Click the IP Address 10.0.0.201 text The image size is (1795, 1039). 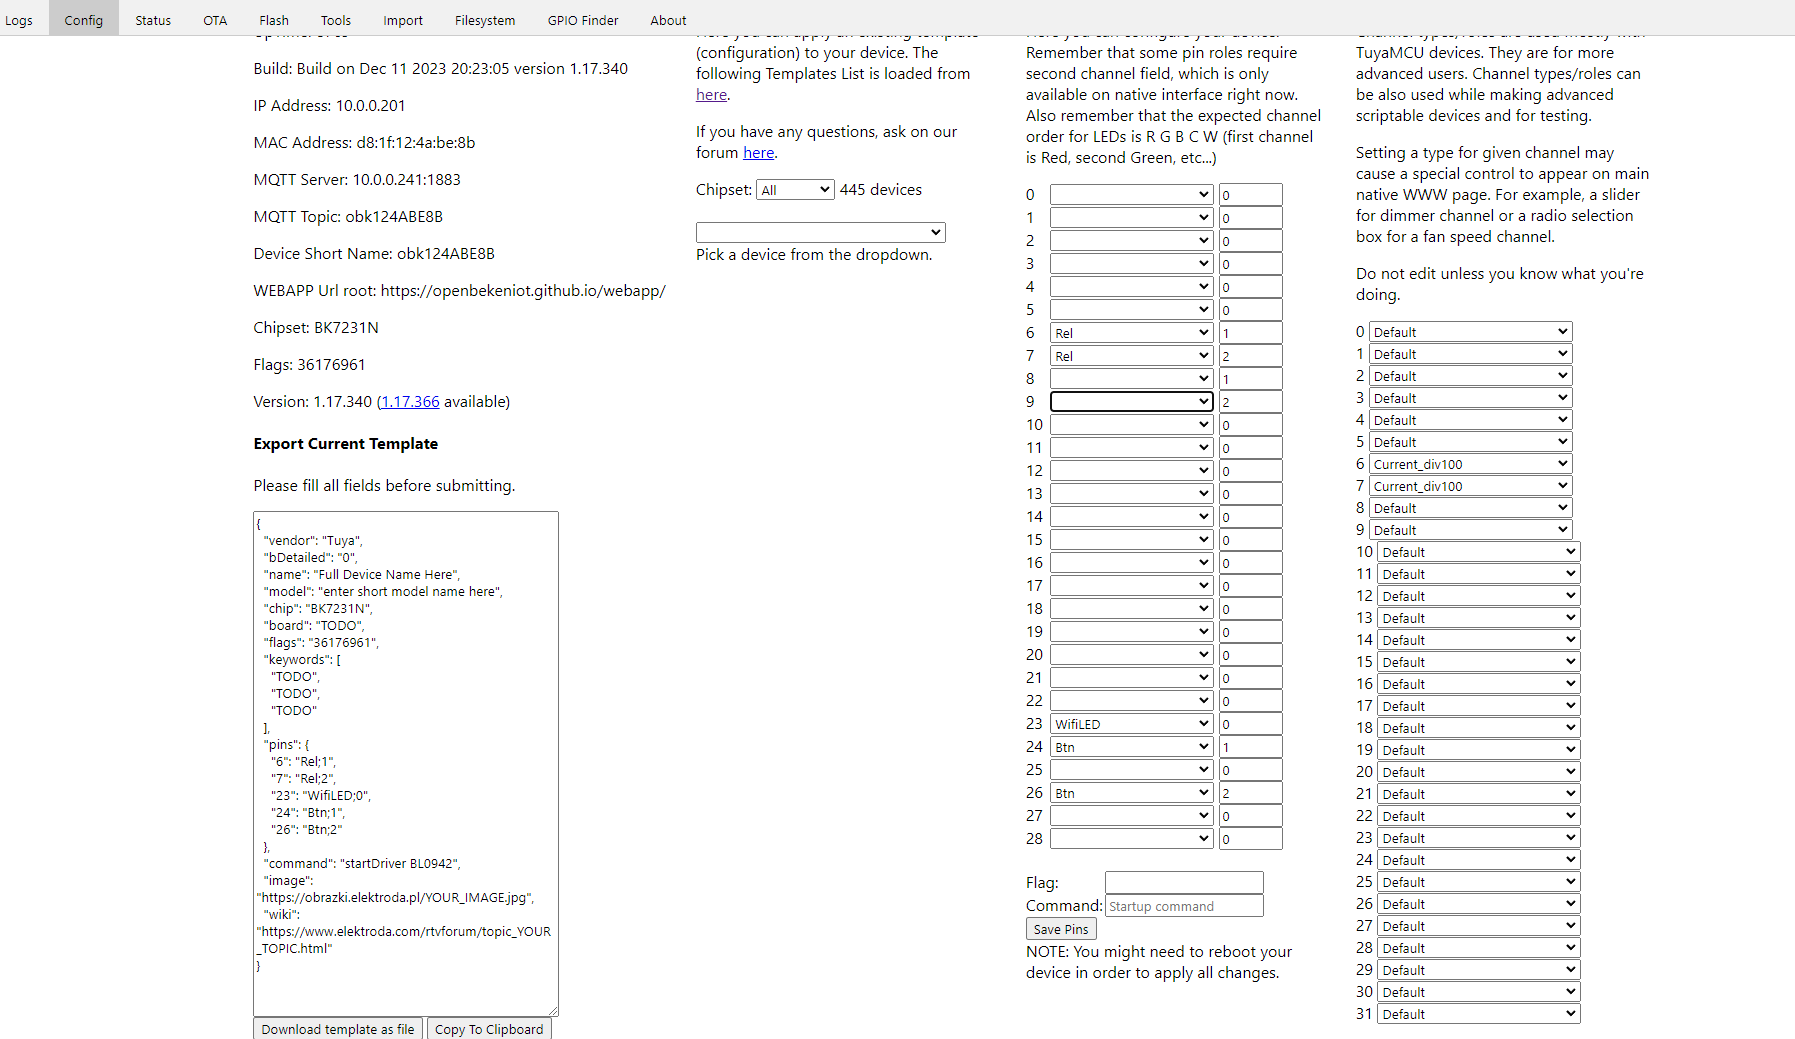329,106
